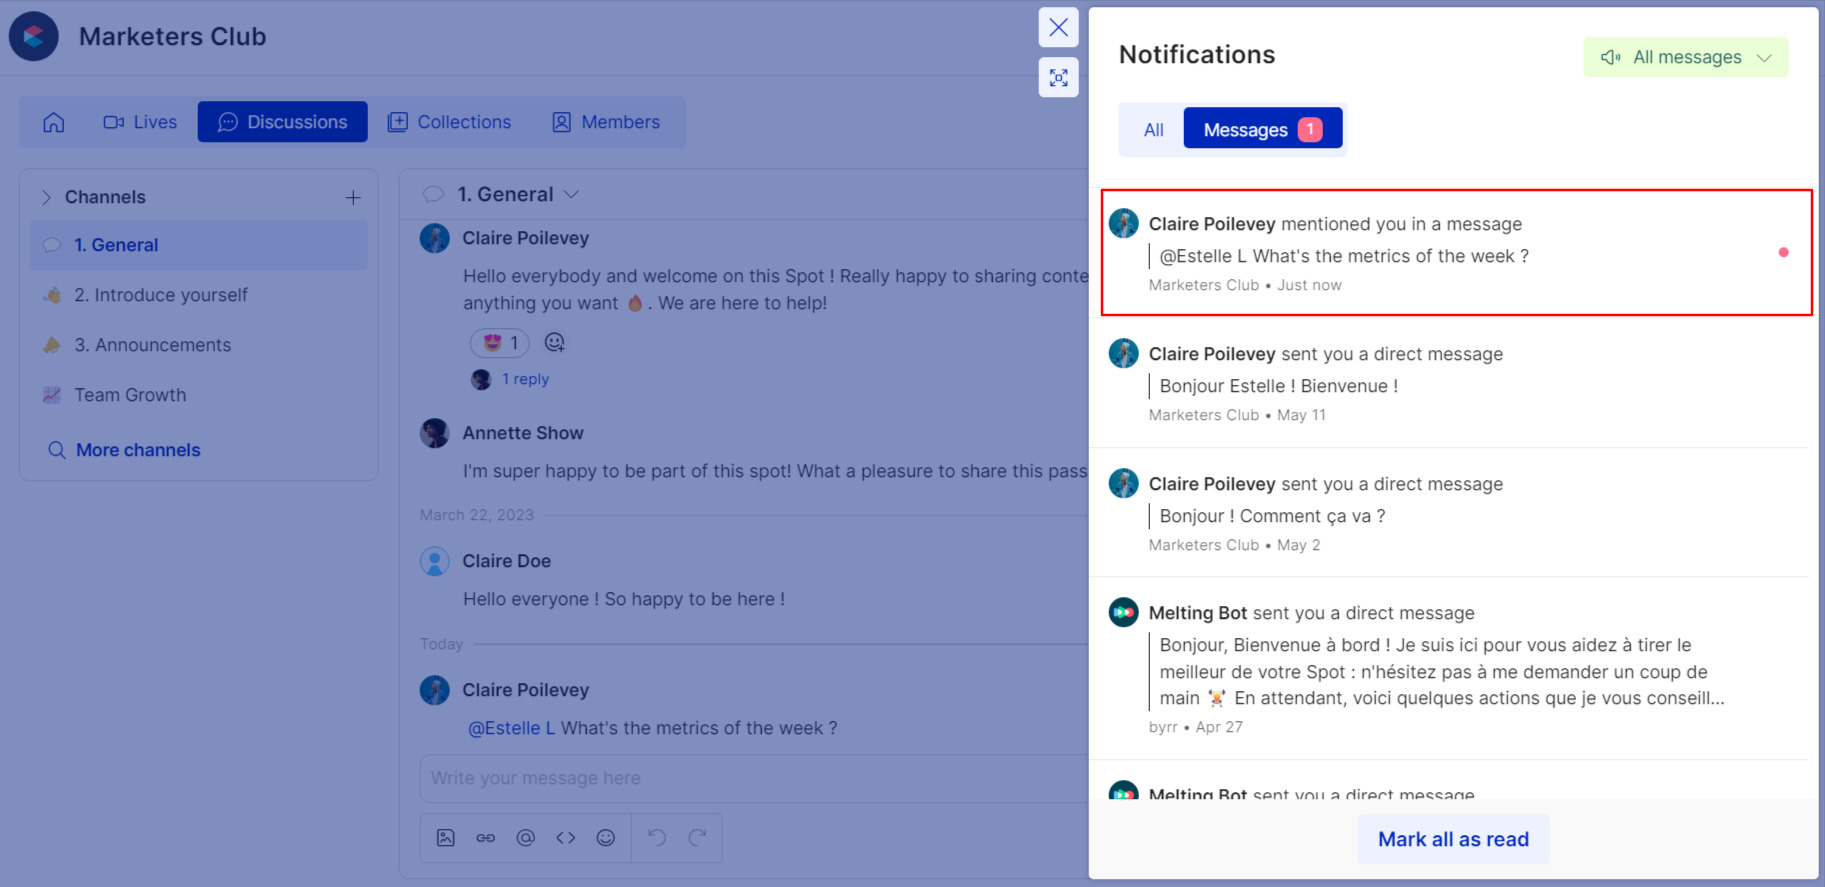Add a reaction to Claire Poilevey's welcome message
1825x887 pixels.
click(x=555, y=343)
